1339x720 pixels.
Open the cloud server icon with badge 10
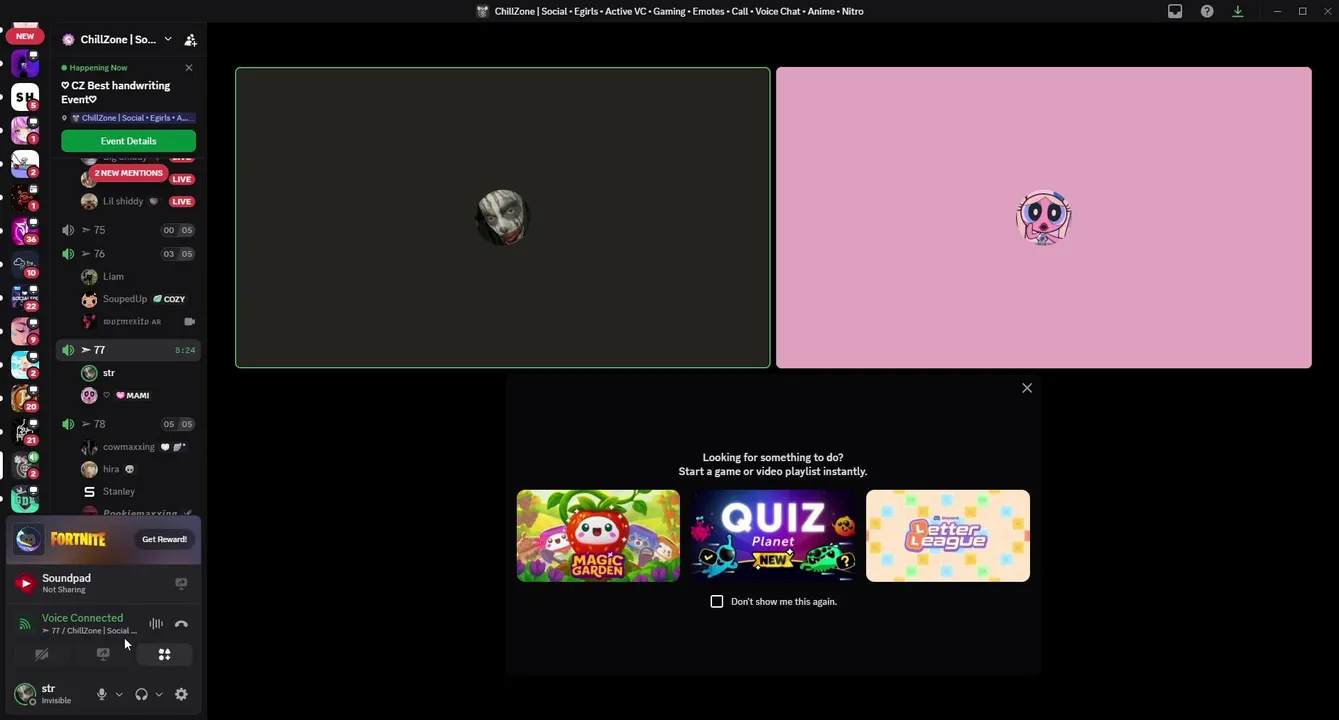coord(25,264)
